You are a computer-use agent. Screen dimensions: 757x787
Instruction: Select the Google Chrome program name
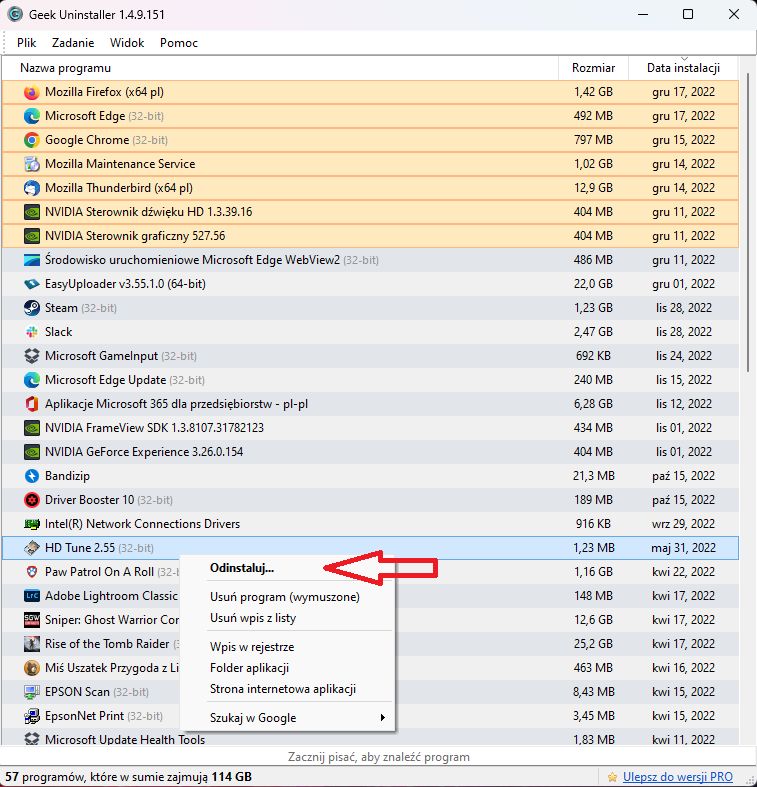[87, 140]
